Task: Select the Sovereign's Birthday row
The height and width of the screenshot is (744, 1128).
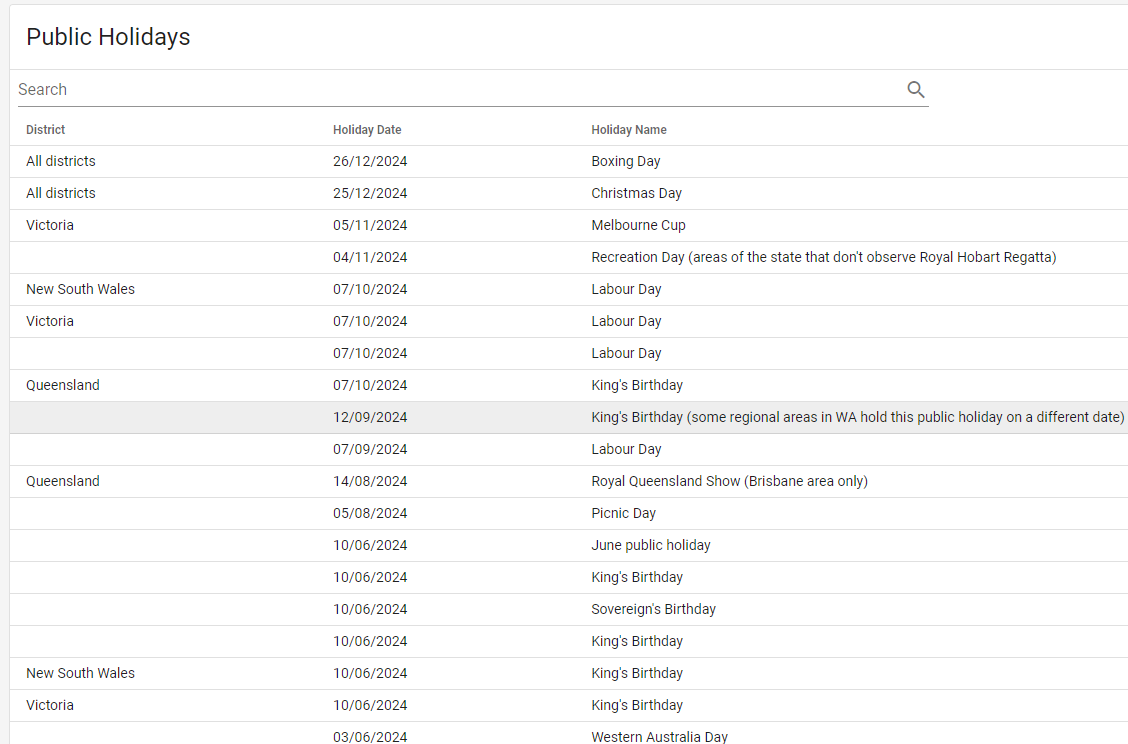Action: [653, 610]
